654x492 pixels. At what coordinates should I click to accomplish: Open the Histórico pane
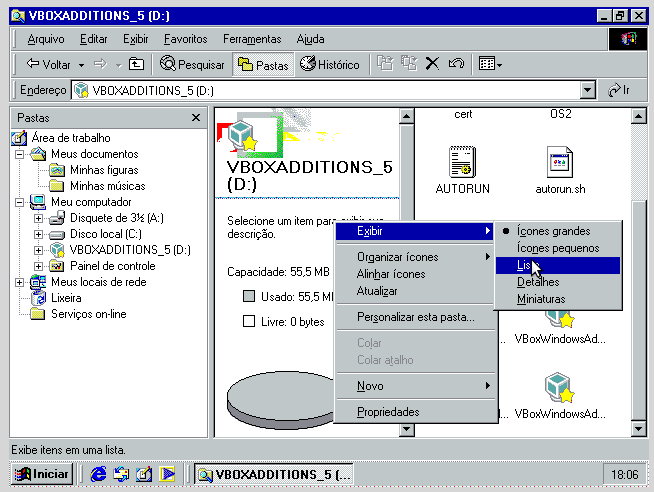coord(330,65)
